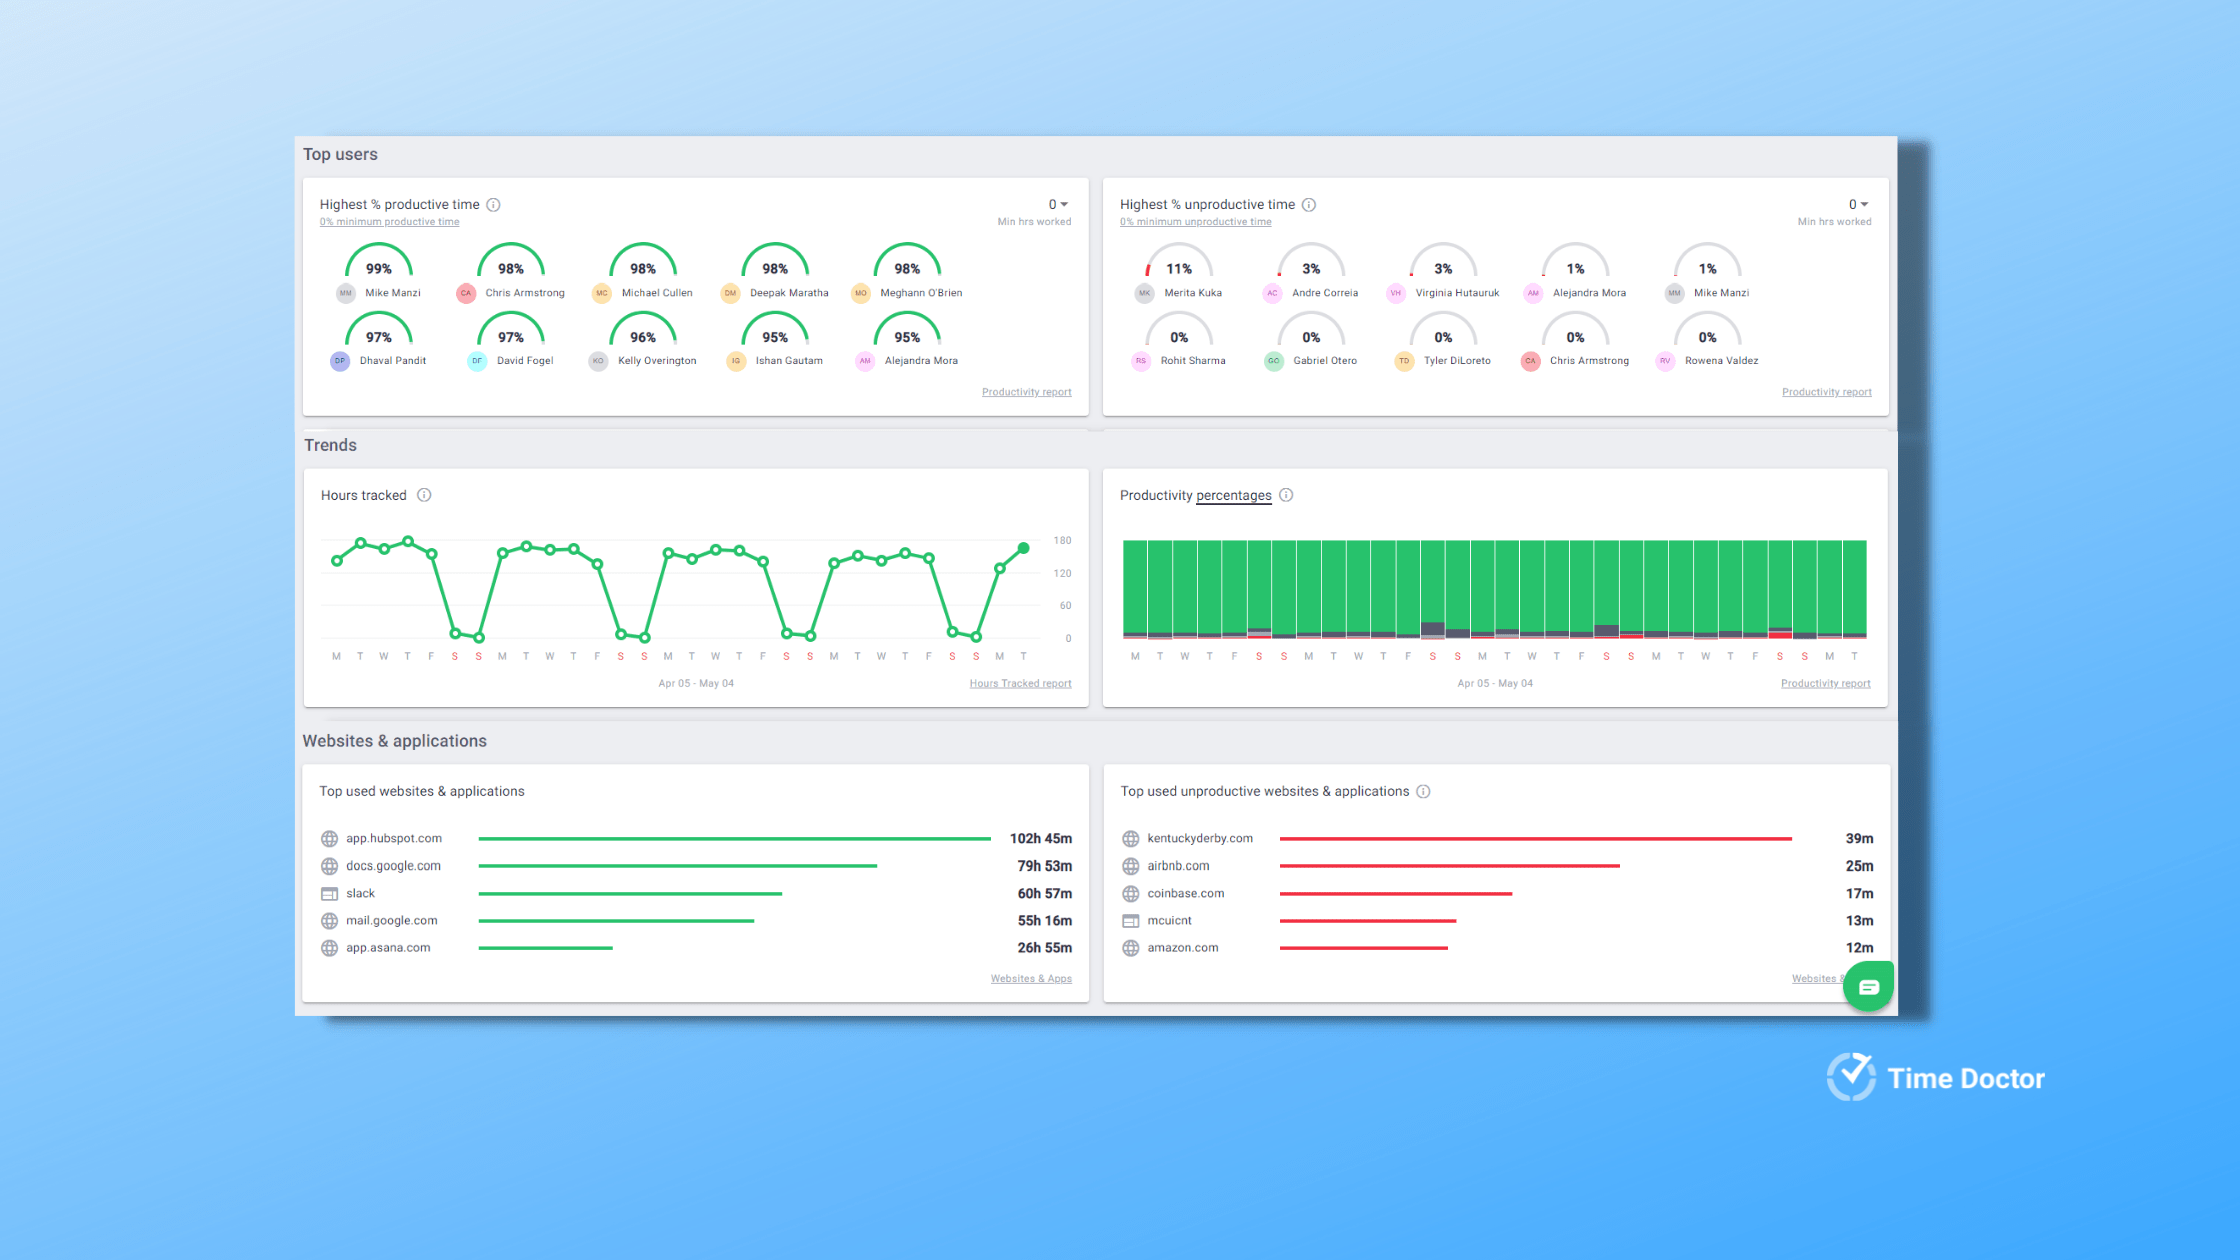The width and height of the screenshot is (2240, 1260).
Task: Click the info icon next to Productivity percentages
Action: pyautogui.click(x=1286, y=494)
